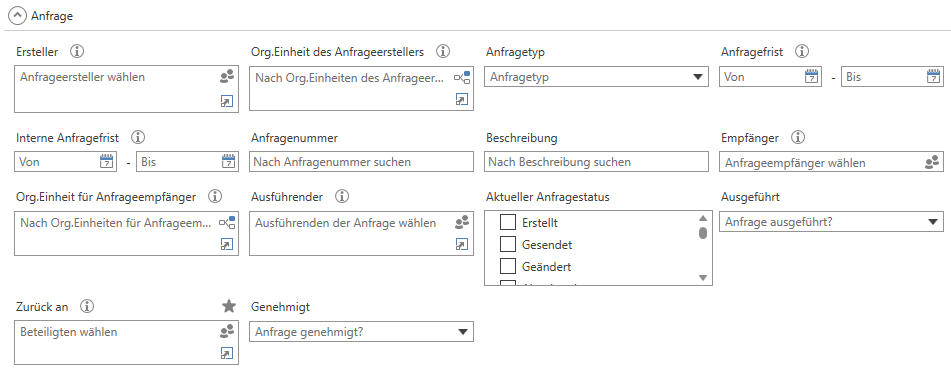Open people picker in Ausführender field

tap(462, 223)
